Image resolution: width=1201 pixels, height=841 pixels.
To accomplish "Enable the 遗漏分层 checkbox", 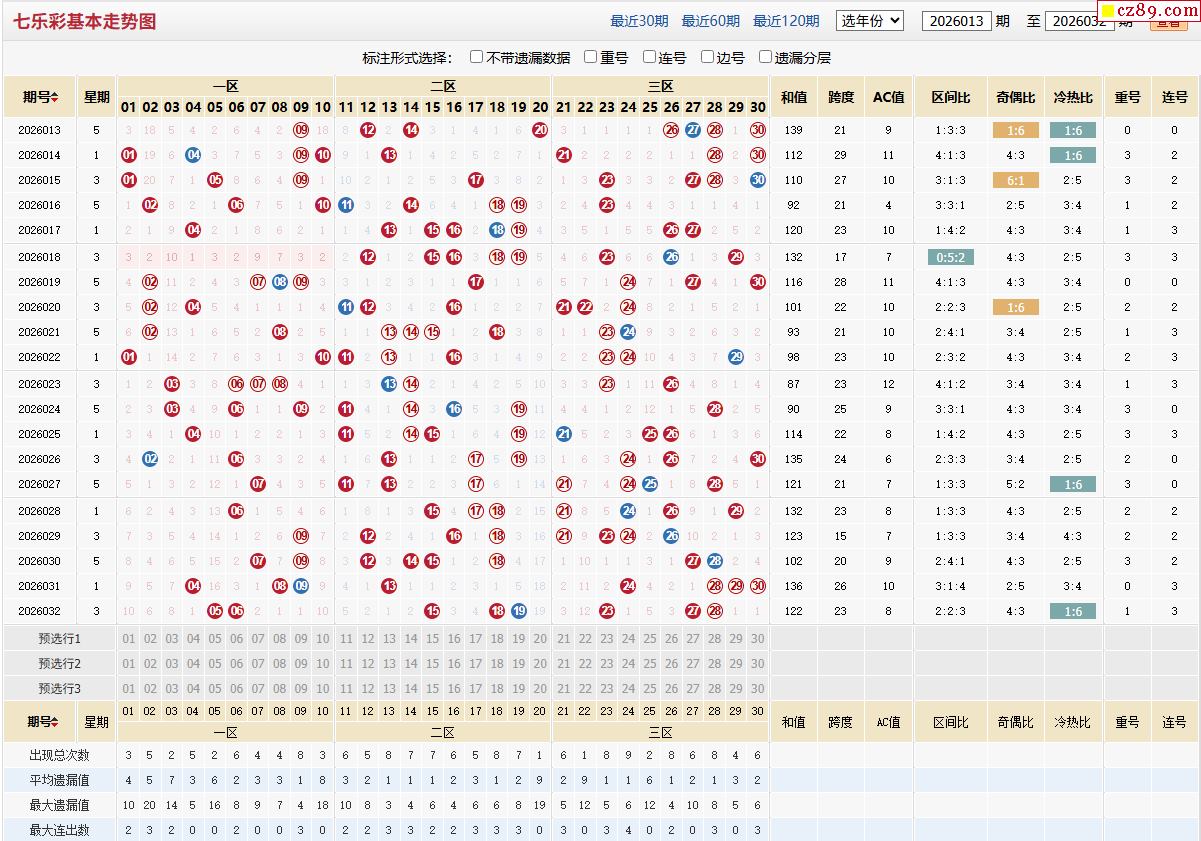I will [766, 57].
